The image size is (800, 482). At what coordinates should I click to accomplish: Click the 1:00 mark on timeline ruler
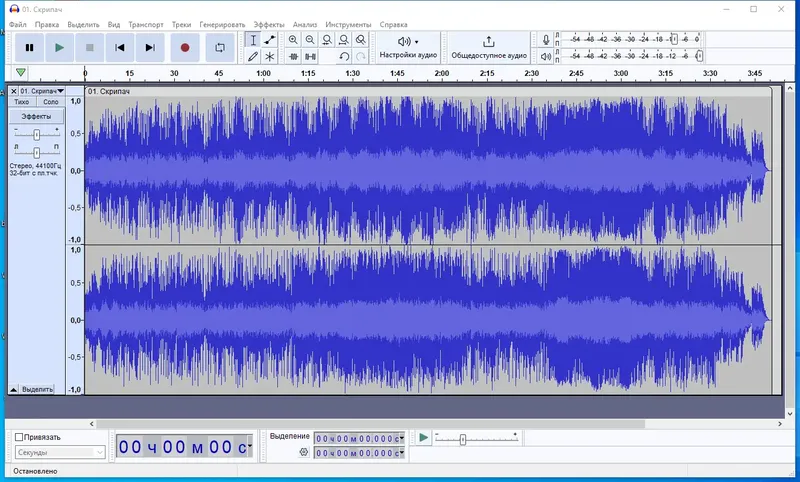(x=263, y=73)
